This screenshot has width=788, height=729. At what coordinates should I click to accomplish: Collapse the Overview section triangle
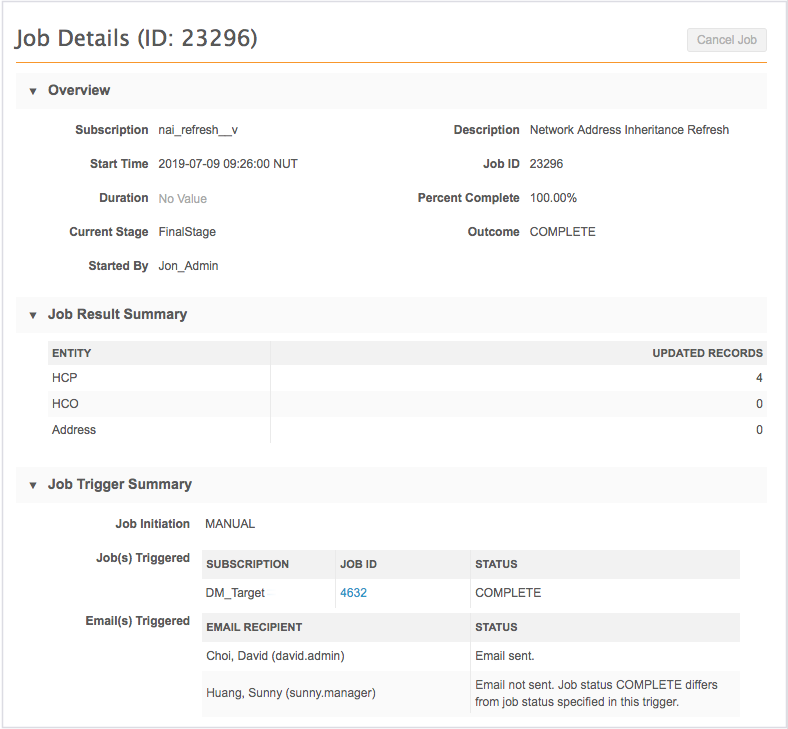[x=33, y=91]
